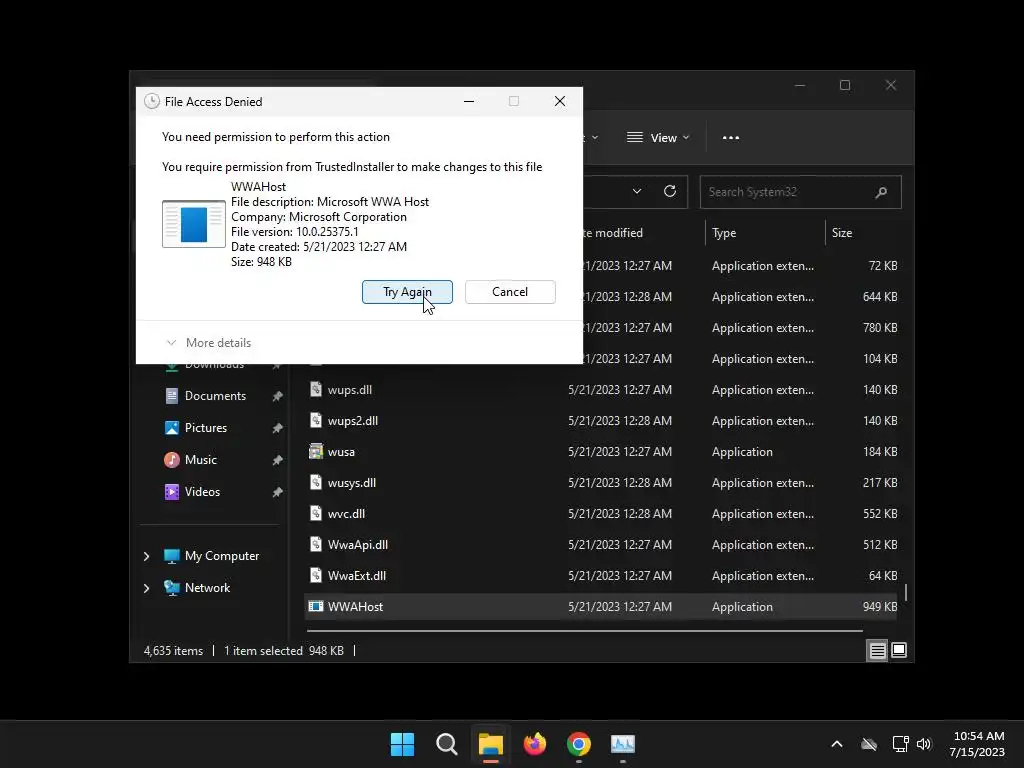Click the vertical scrollbar thumb in file list

point(906,592)
